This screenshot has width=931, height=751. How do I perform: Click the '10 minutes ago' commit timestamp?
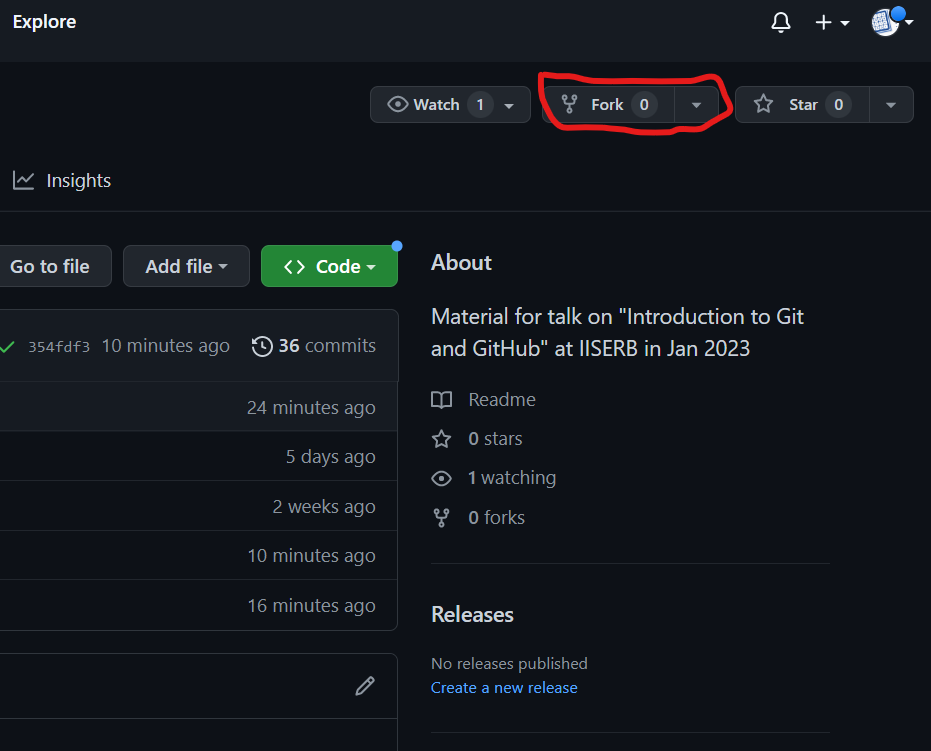166,346
